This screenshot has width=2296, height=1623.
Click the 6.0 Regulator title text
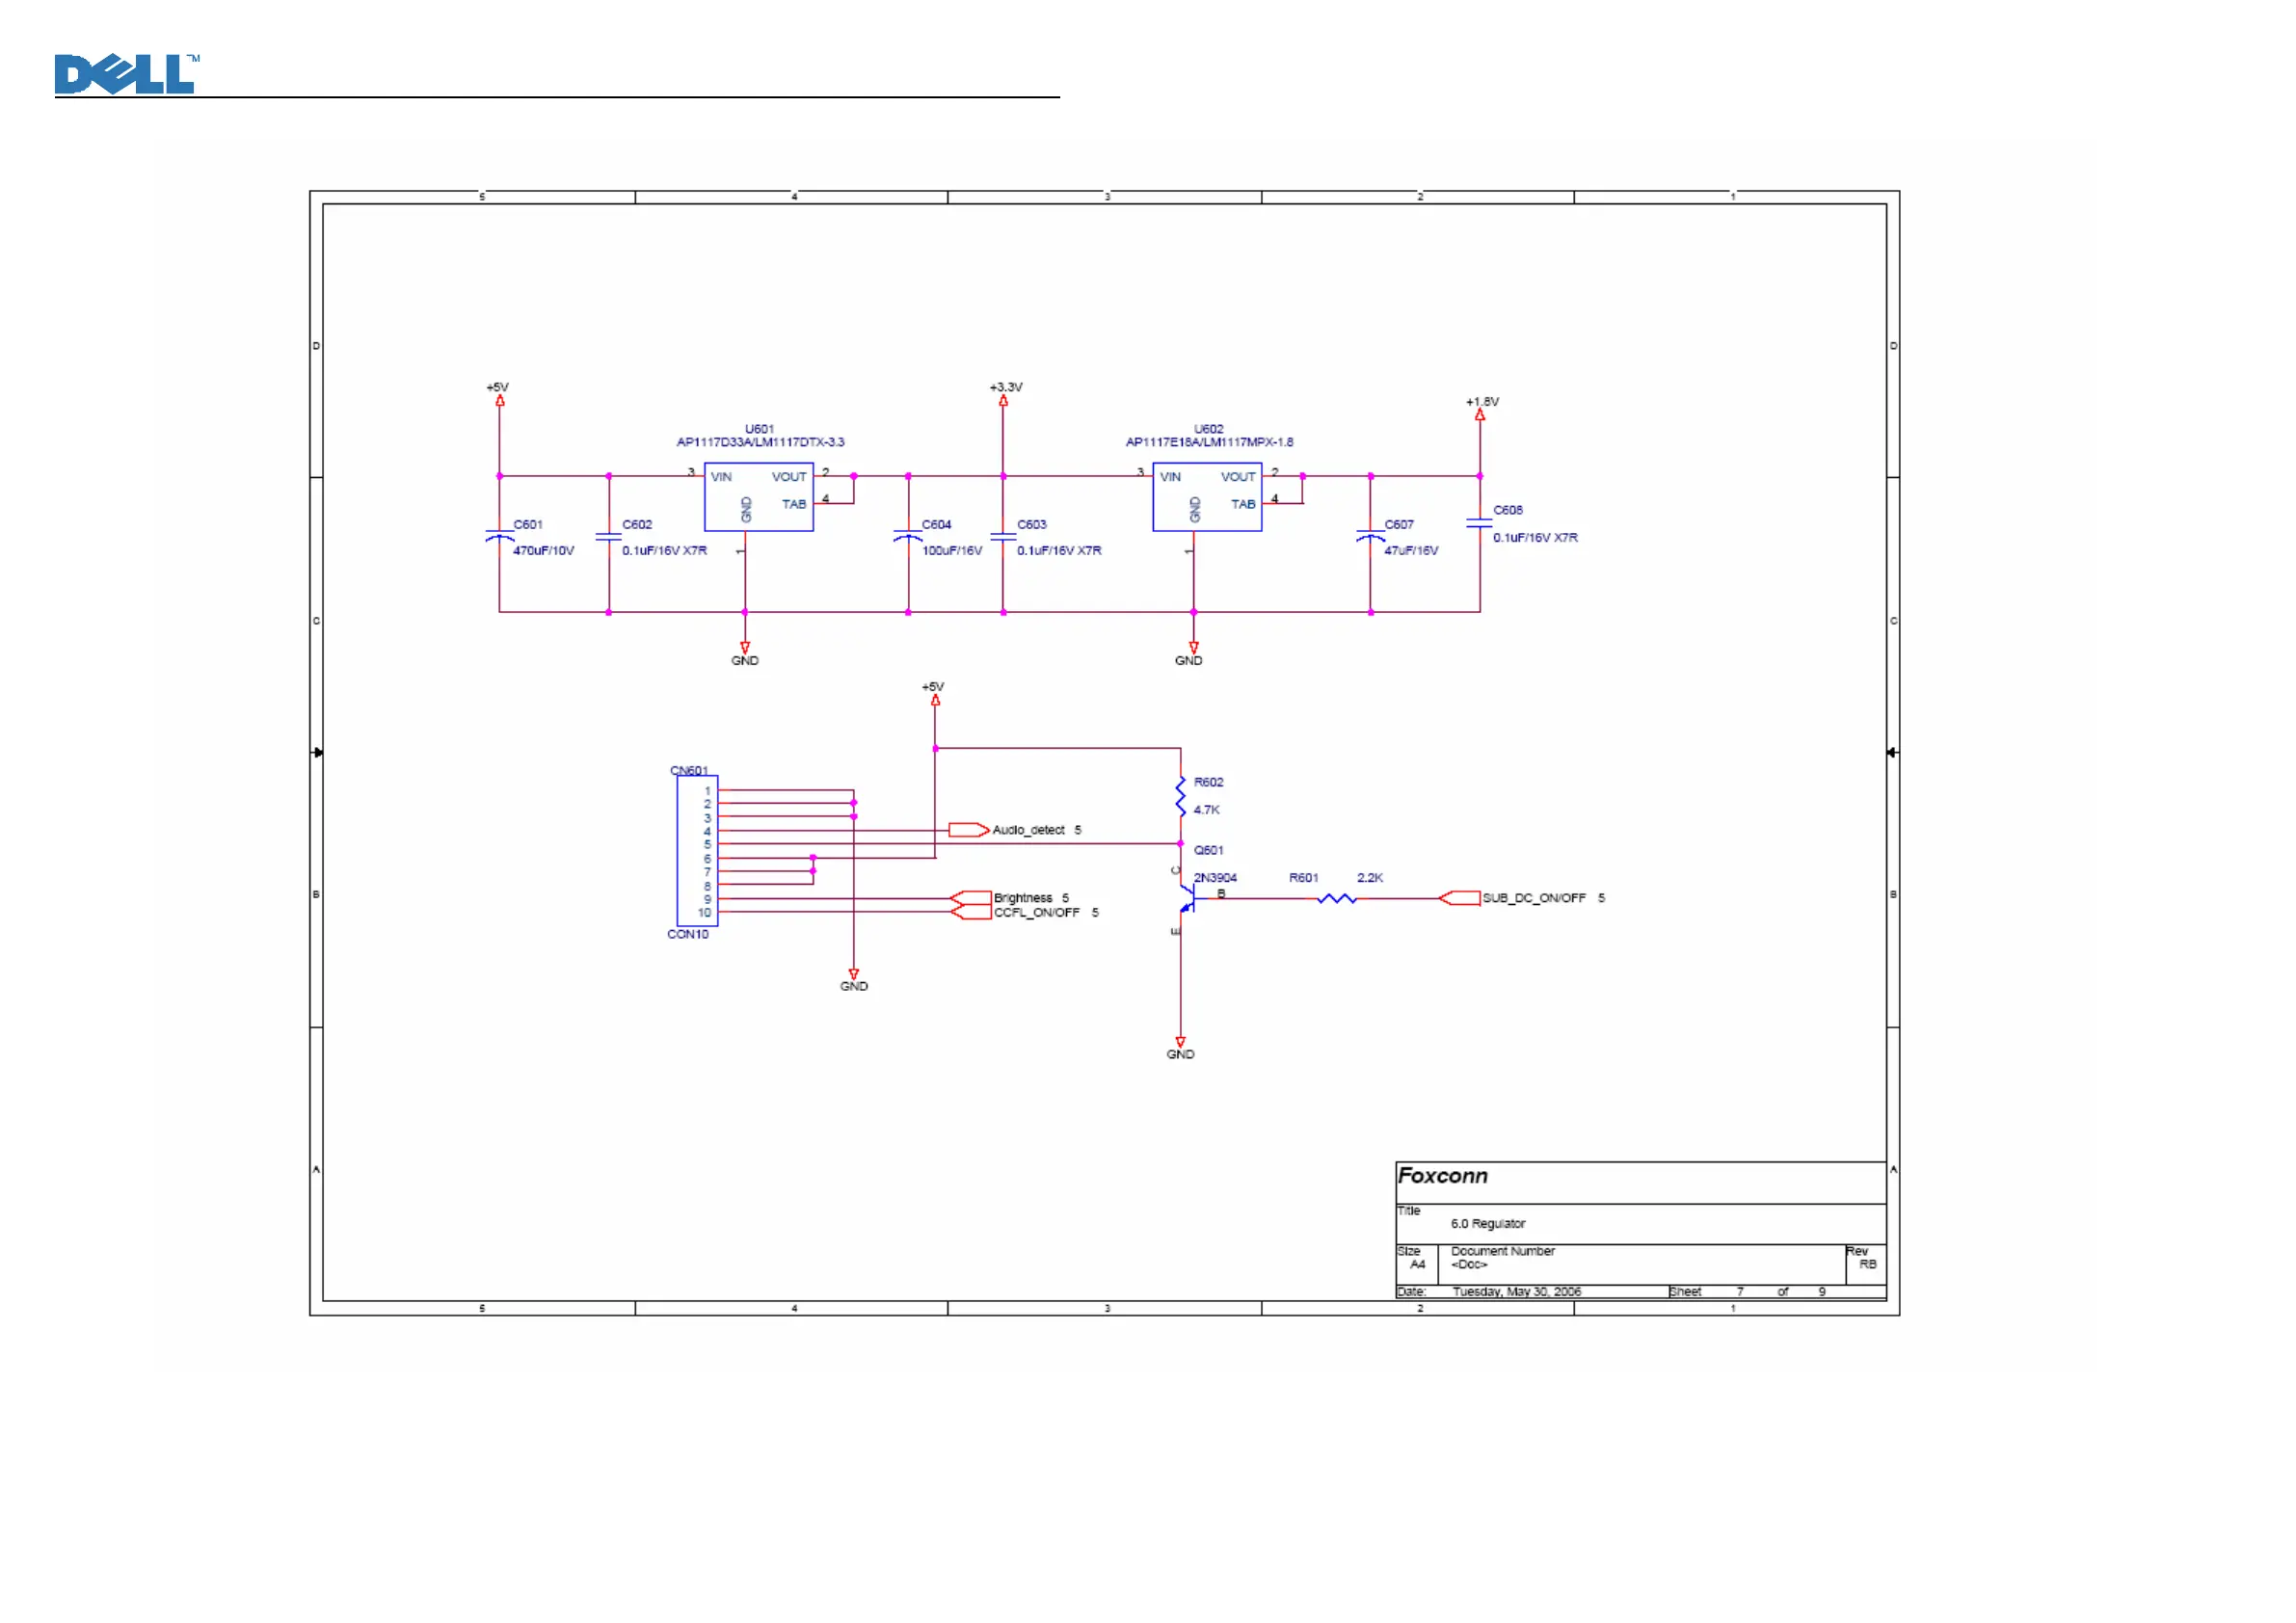coord(1487,1224)
